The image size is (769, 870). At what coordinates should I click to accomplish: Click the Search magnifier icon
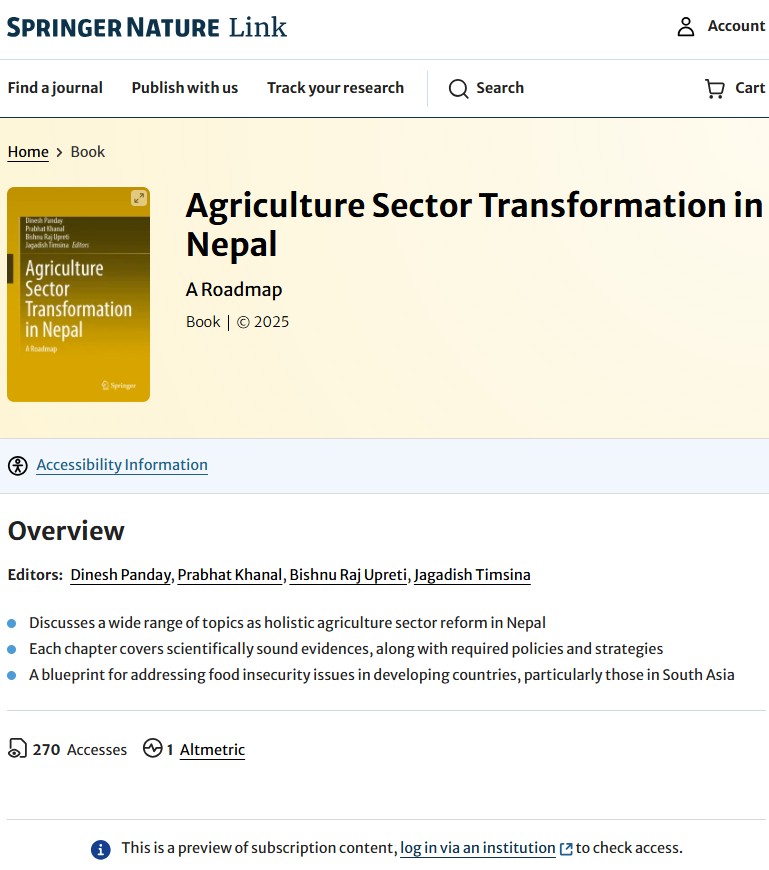[x=458, y=88]
